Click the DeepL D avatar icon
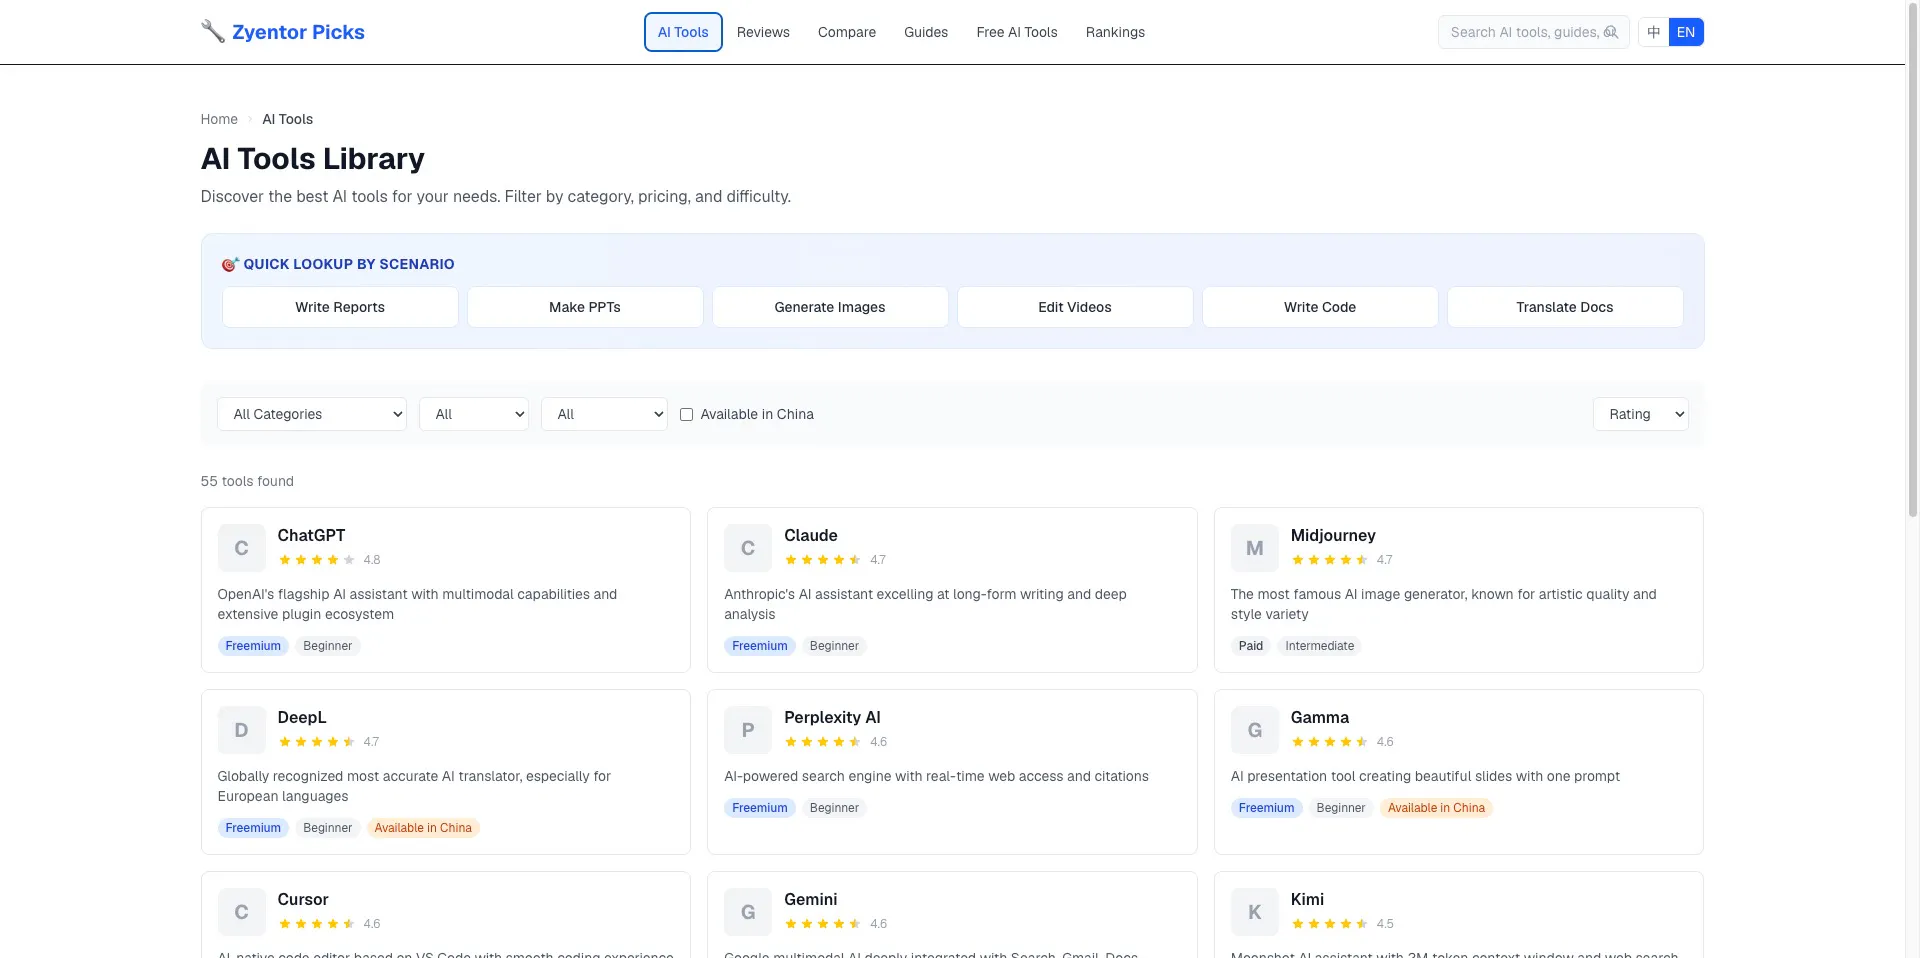Image resolution: width=1920 pixels, height=958 pixels. coord(242,730)
